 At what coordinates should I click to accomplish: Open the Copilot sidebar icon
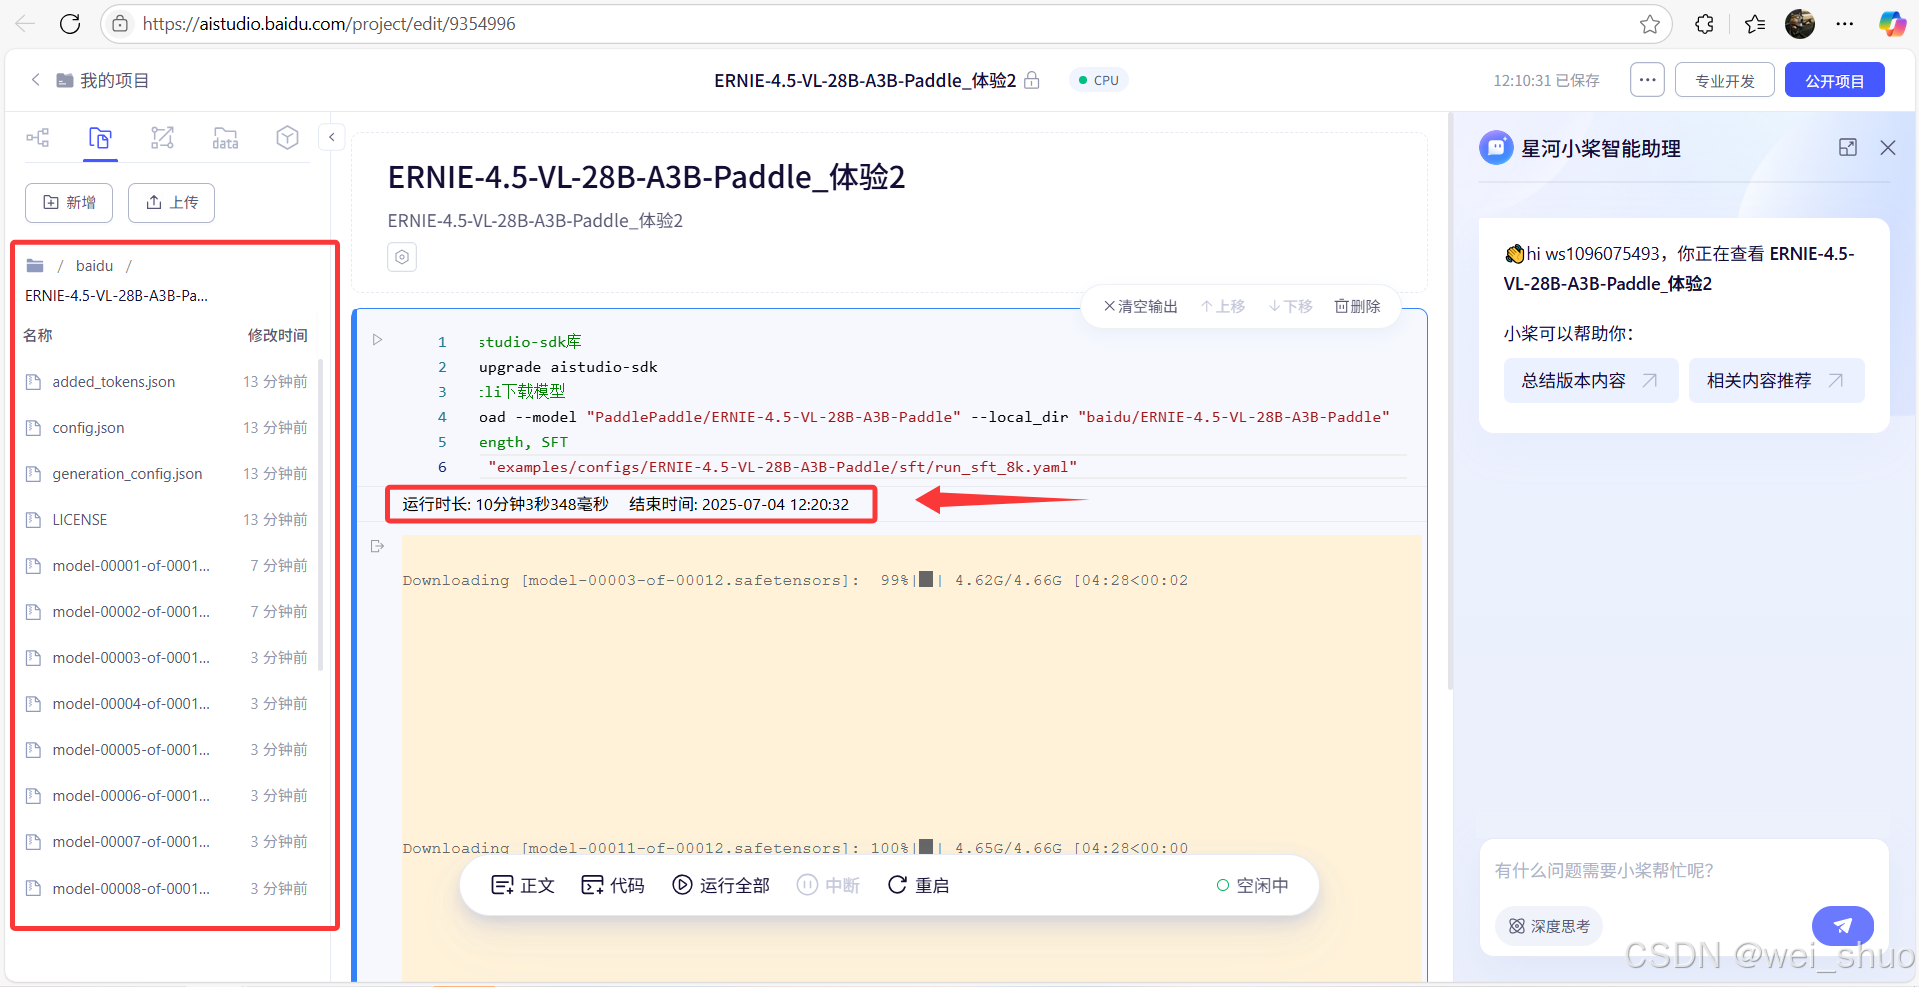1892,24
